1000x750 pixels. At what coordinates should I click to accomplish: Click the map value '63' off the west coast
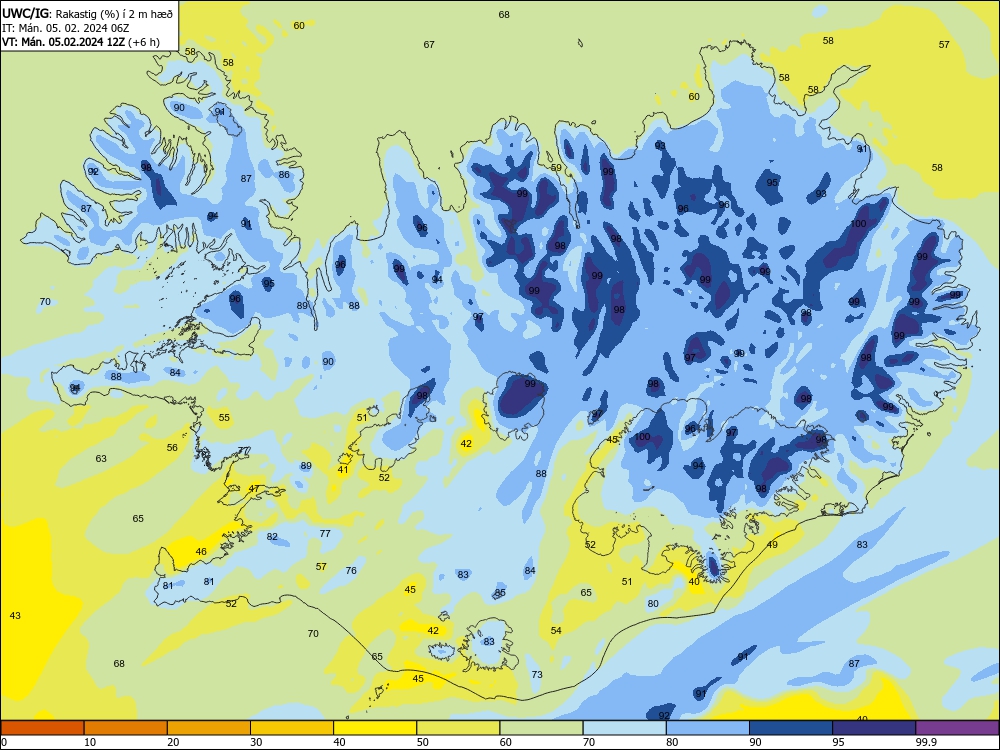pos(101,459)
